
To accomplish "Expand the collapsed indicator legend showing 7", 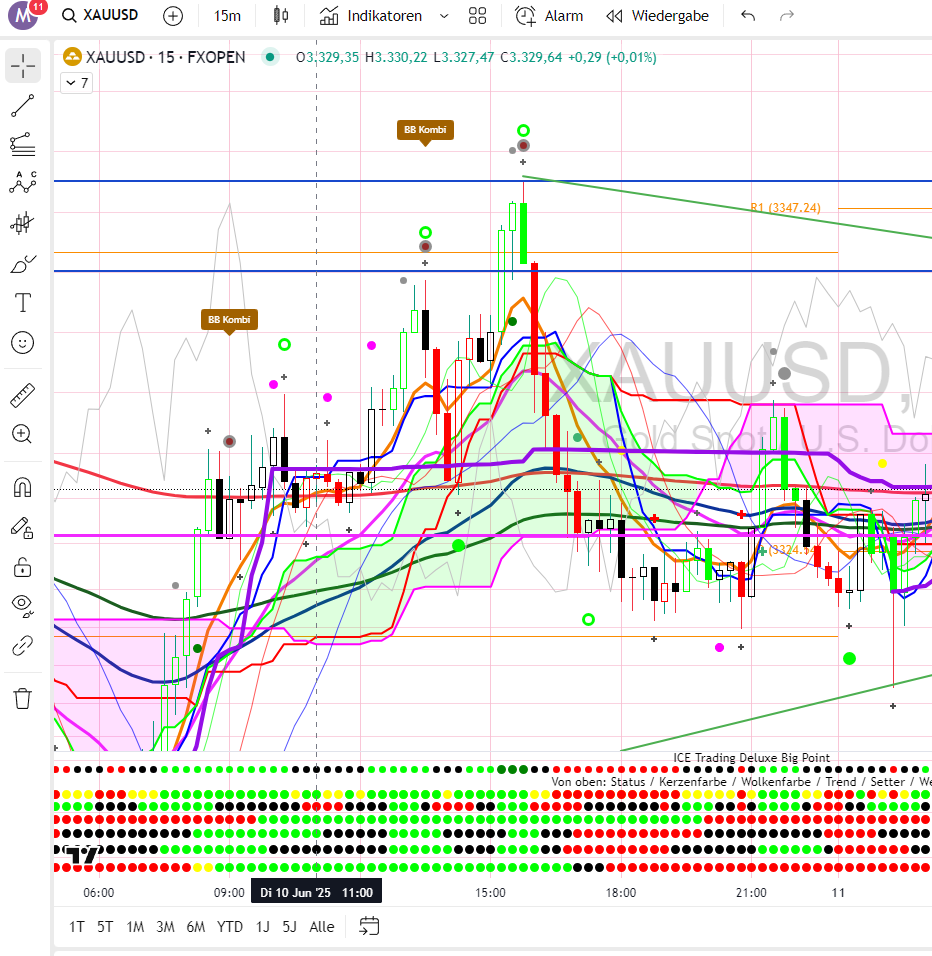I will tap(76, 84).
